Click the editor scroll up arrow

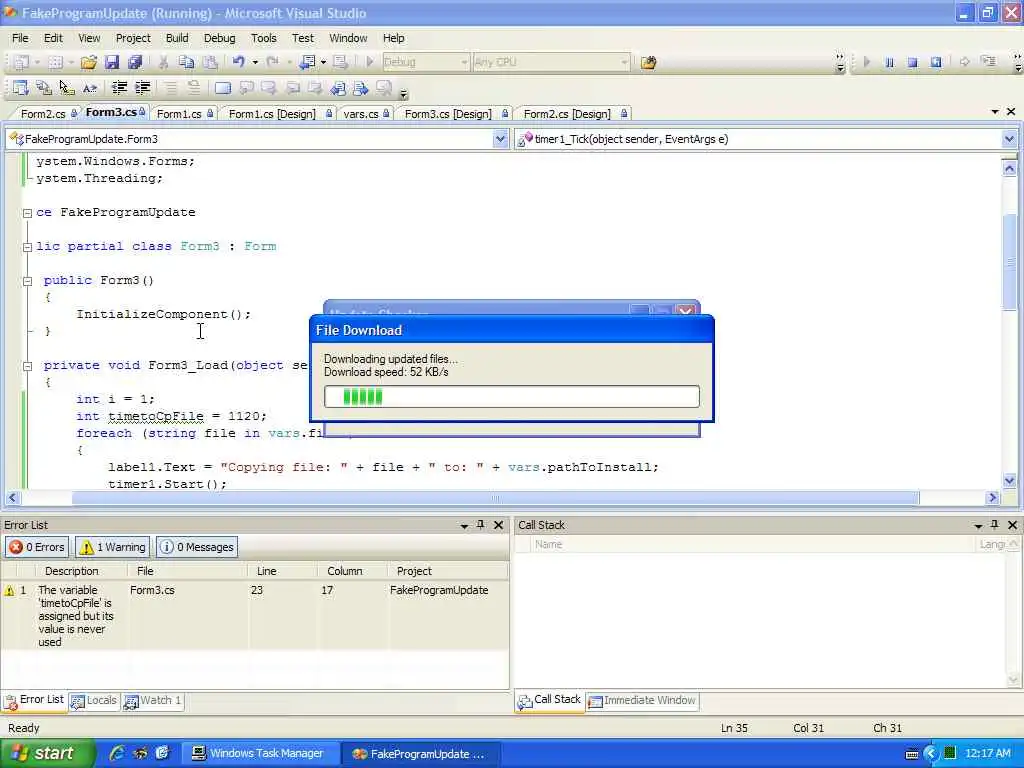pos(1009,169)
